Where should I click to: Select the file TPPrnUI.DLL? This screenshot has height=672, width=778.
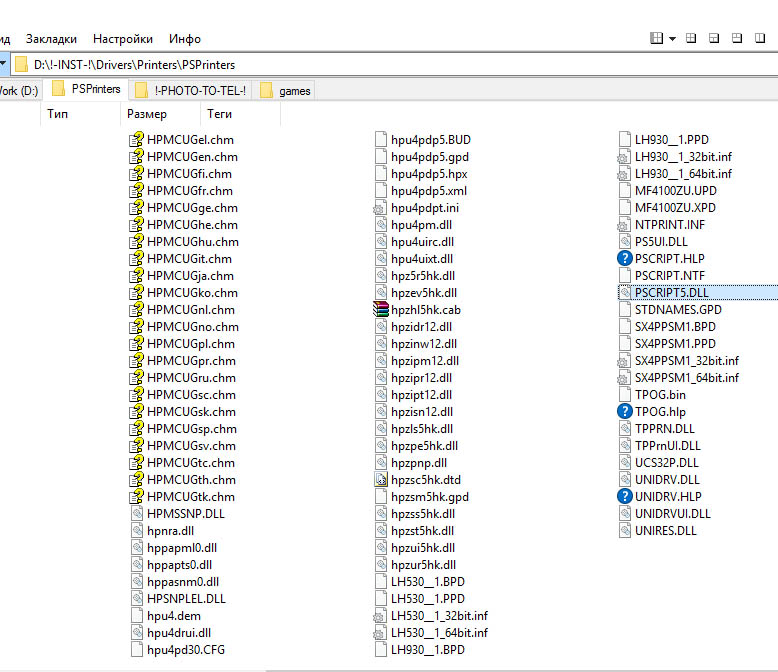[x=668, y=446]
